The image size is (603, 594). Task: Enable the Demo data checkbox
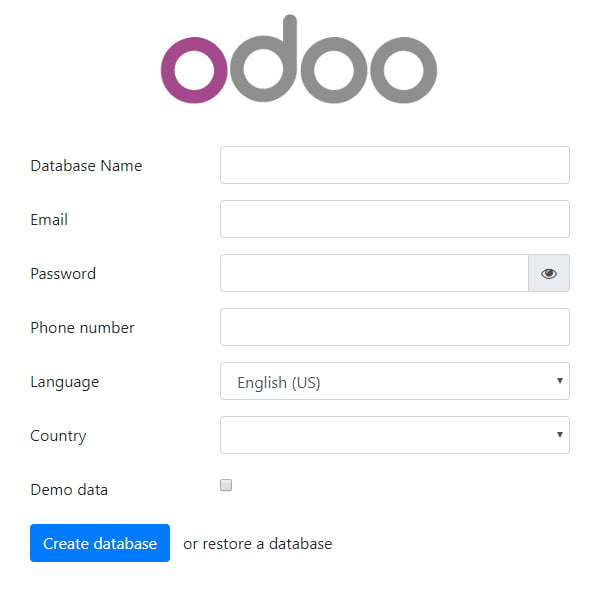tap(226, 485)
